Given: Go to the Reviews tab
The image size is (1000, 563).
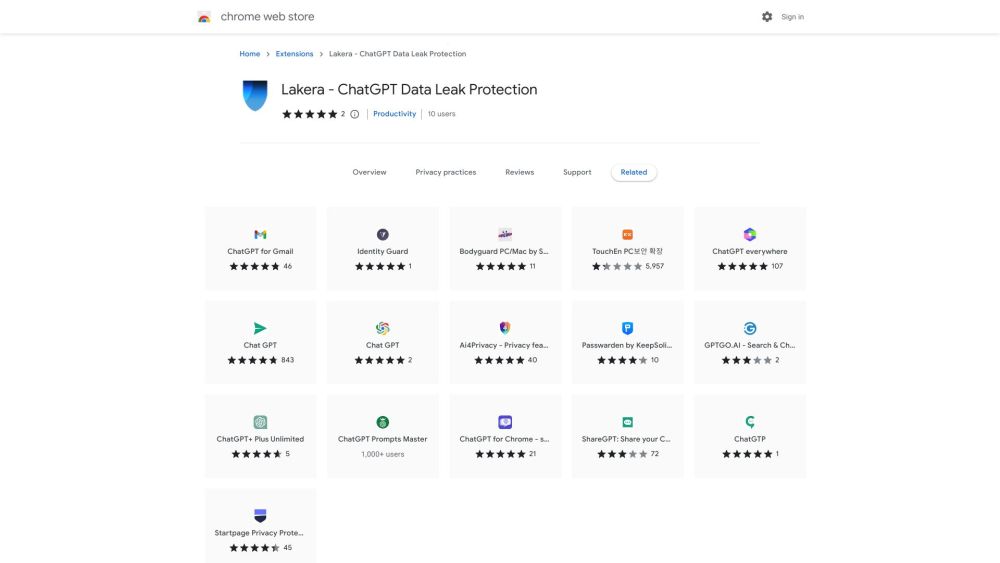Looking at the screenshot, I should click(519, 172).
